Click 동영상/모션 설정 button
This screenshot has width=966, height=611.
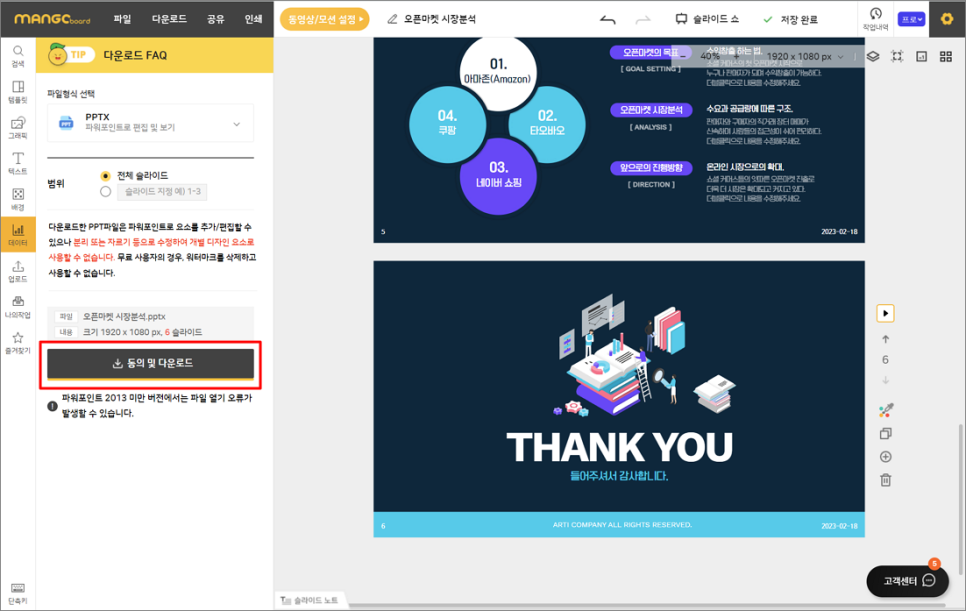coord(325,19)
